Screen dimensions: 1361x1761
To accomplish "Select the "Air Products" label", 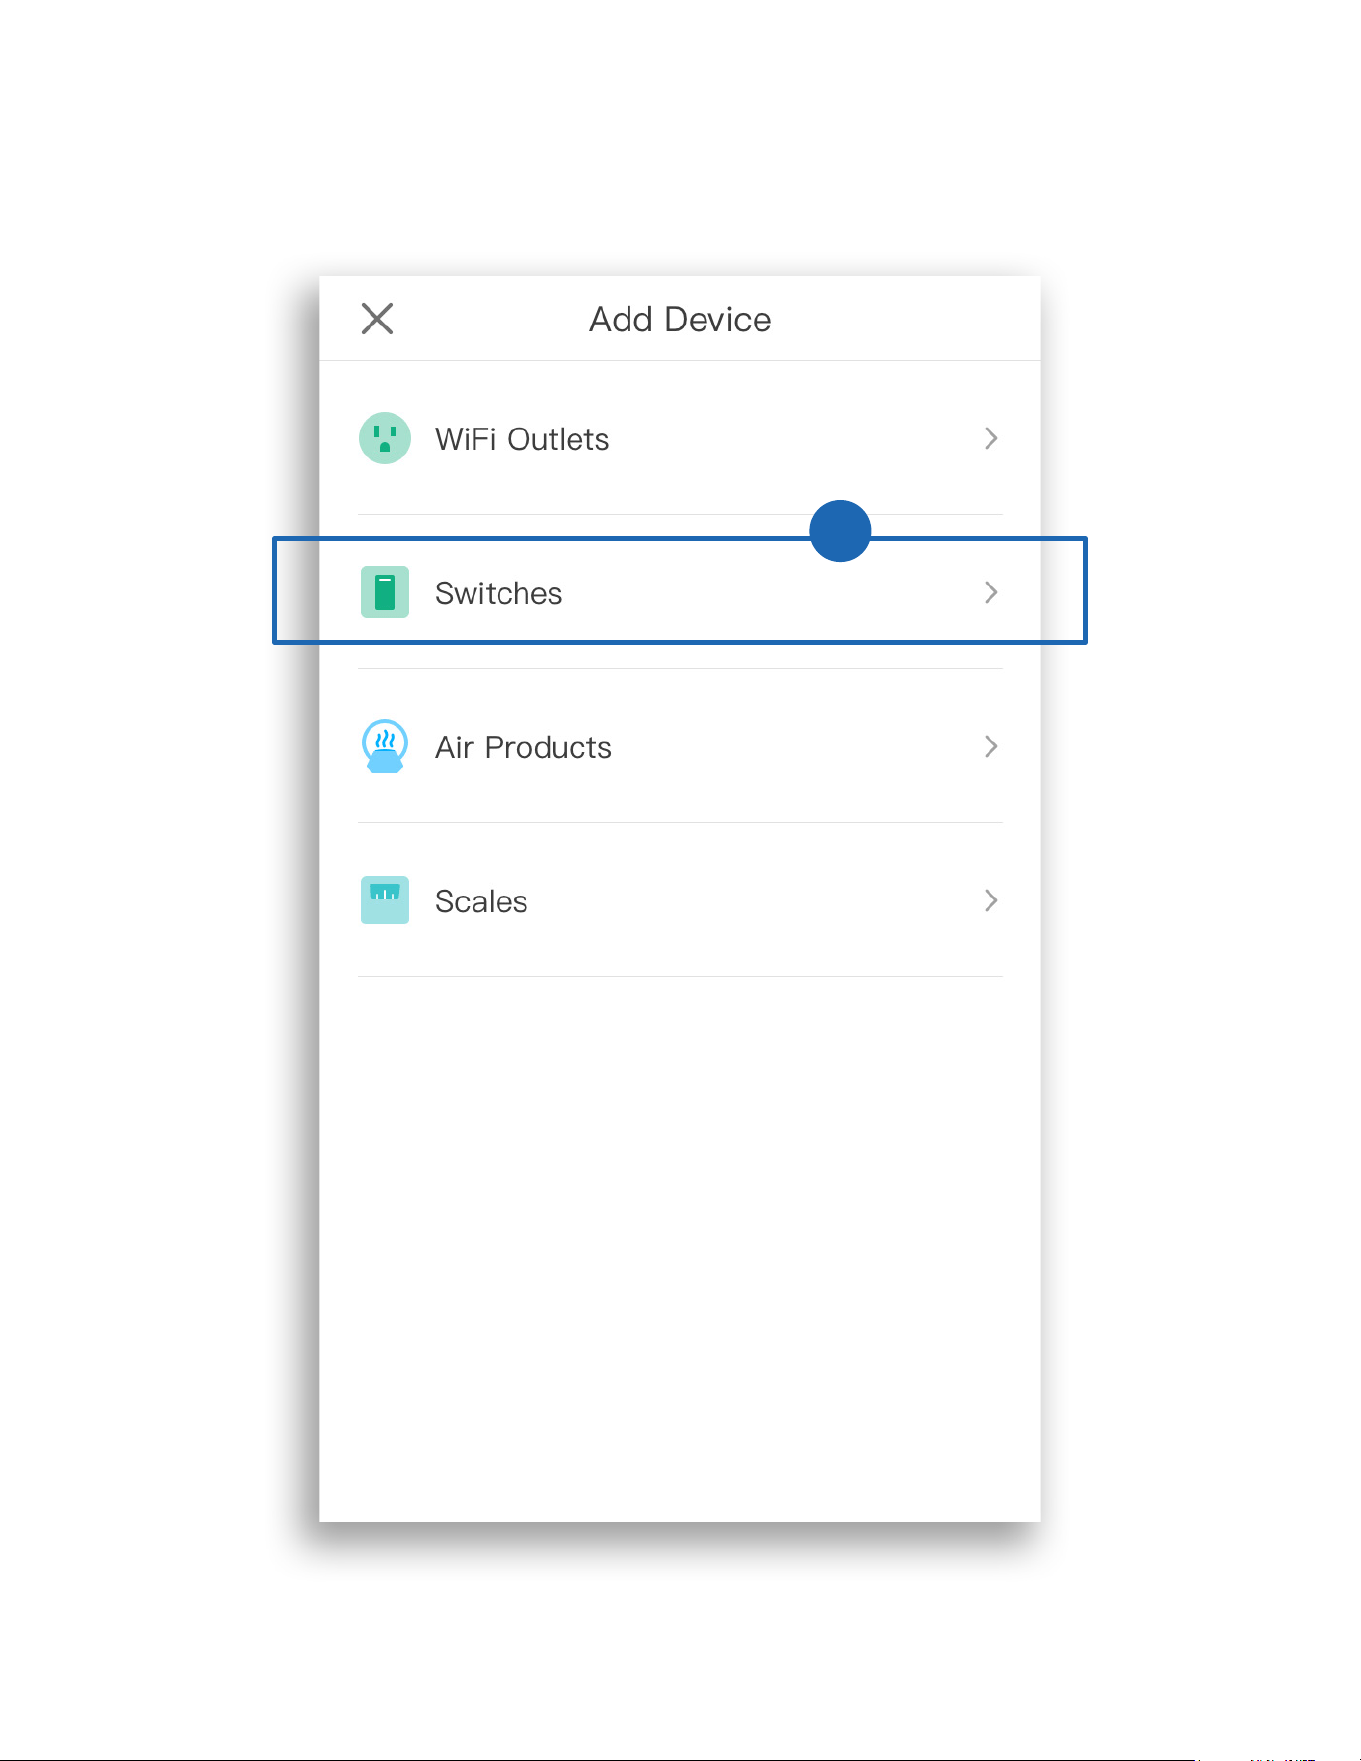I will (523, 747).
